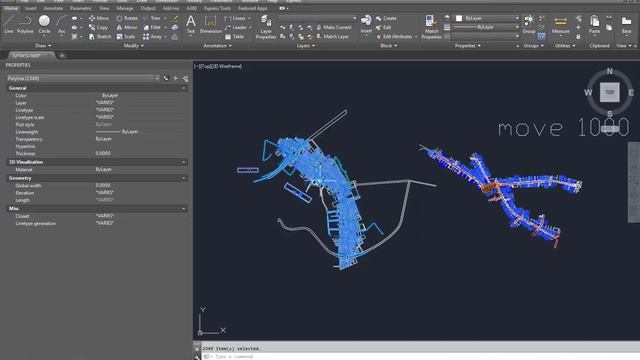Click the Select Objects plus icon in Properties
The image size is (640, 360).
176,78
